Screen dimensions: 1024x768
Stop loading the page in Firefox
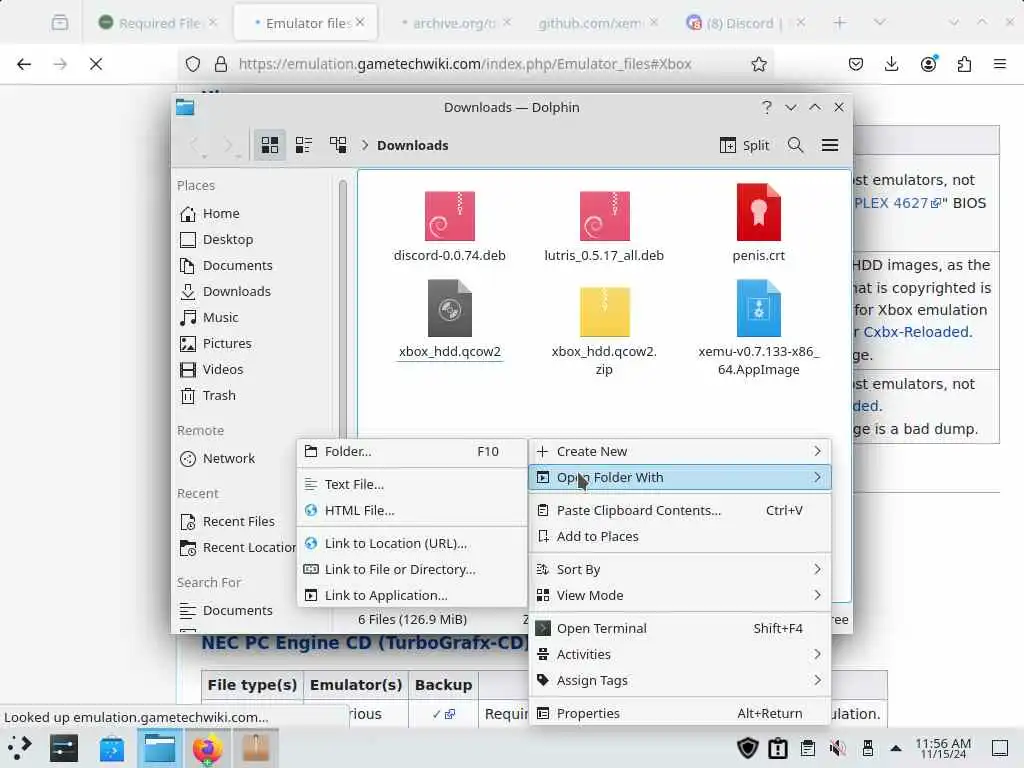[96, 64]
